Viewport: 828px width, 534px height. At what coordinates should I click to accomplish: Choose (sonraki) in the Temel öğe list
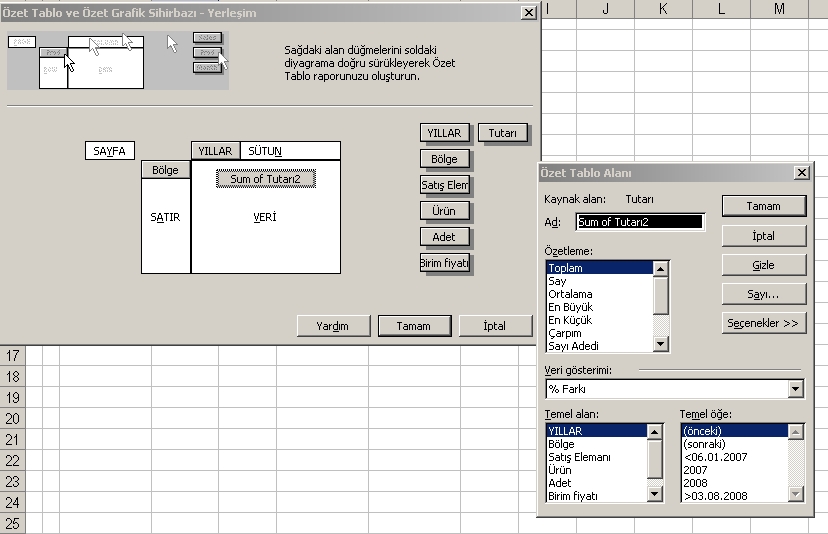[x=706, y=444]
